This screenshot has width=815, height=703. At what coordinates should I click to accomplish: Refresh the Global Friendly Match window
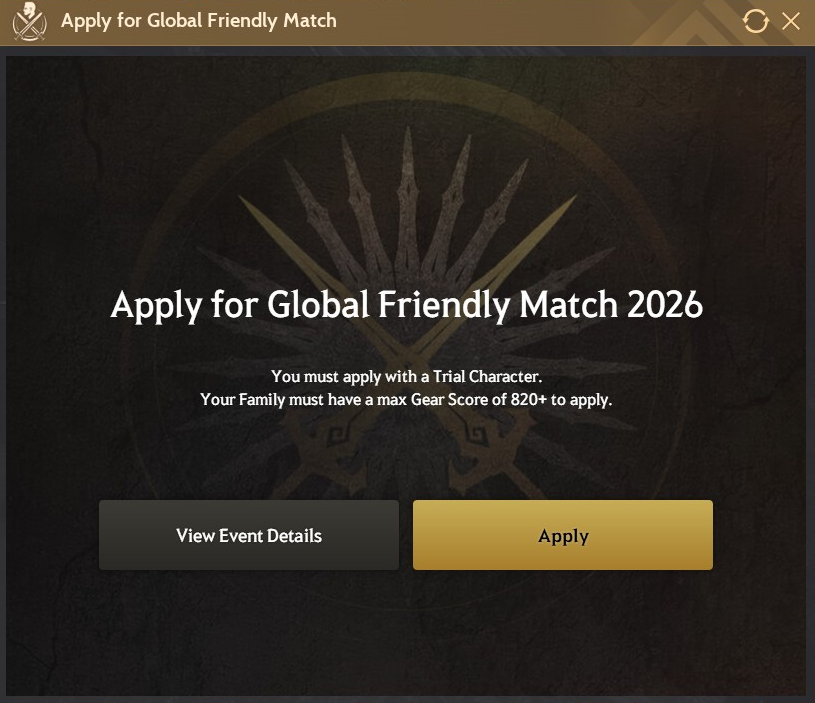tap(755, 21)
